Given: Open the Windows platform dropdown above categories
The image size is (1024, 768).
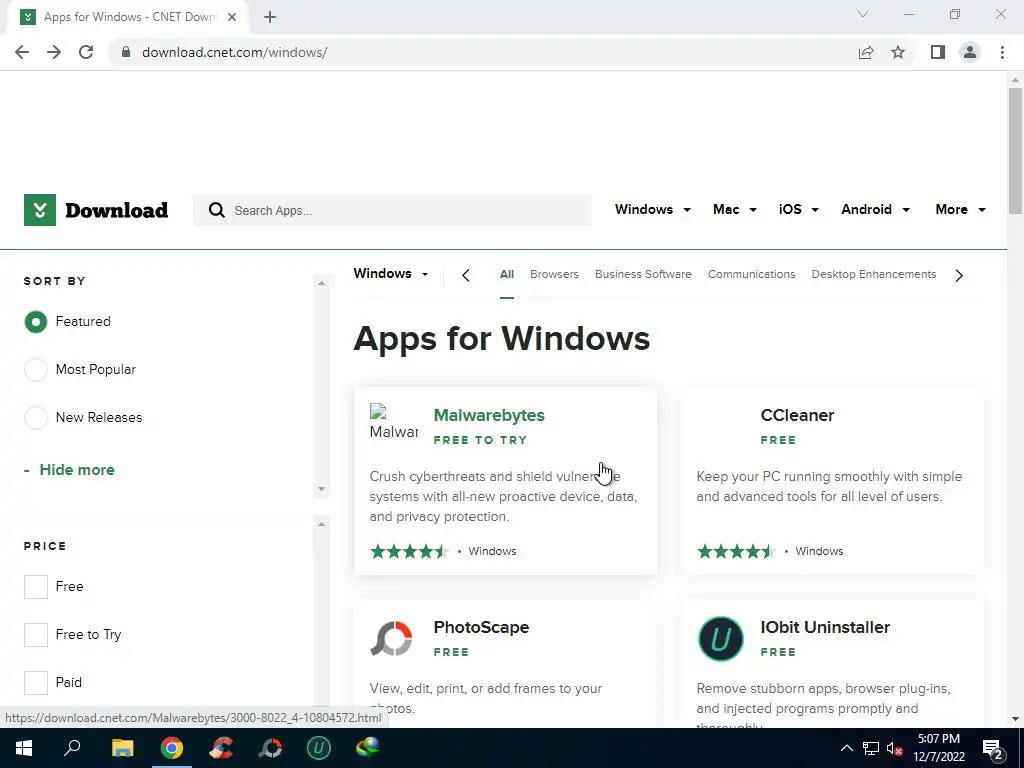Looking at the screenshot, I should [x=391, y=274].
